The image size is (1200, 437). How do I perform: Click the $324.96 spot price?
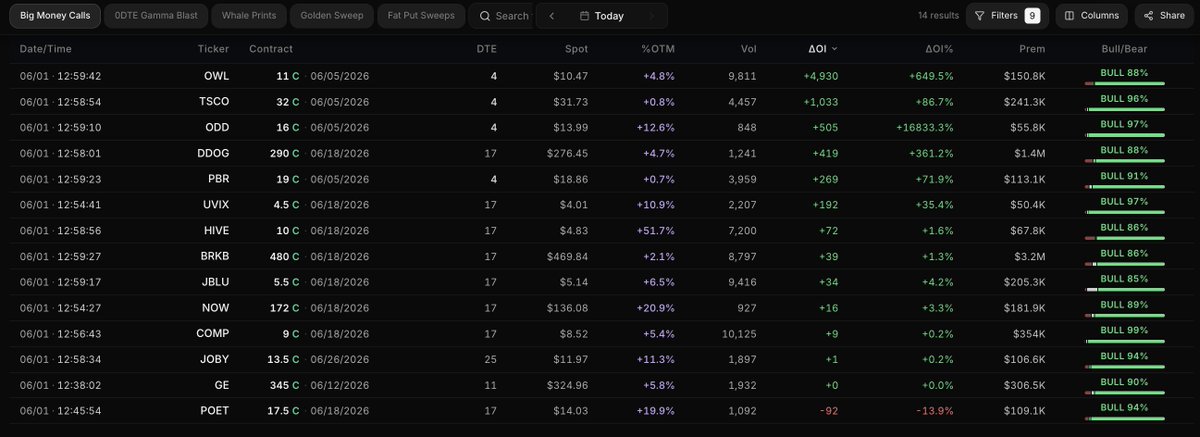coord(568,383)
